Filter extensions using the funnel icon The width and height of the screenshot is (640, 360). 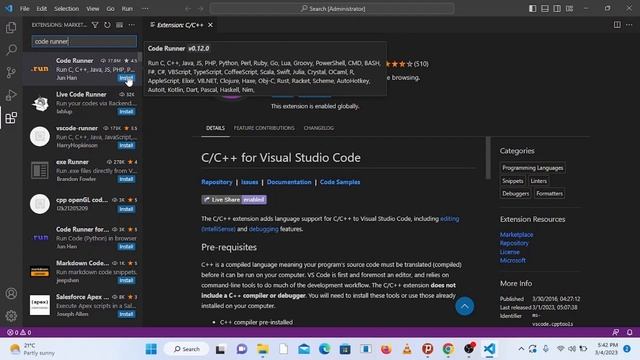point(95,25)
